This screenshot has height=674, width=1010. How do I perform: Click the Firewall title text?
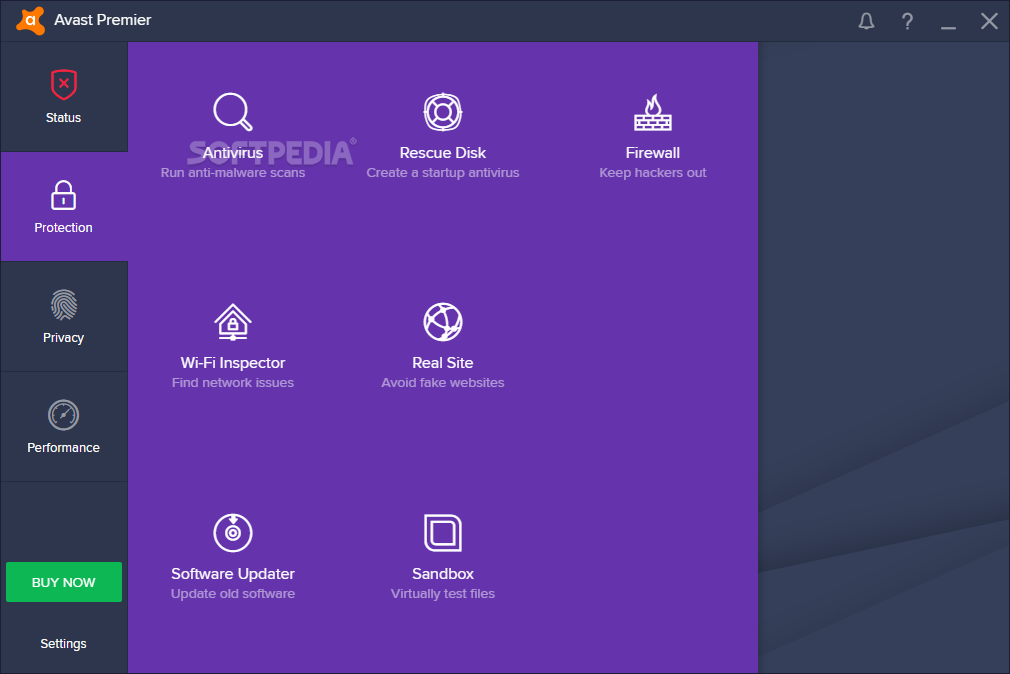point(653,153)
